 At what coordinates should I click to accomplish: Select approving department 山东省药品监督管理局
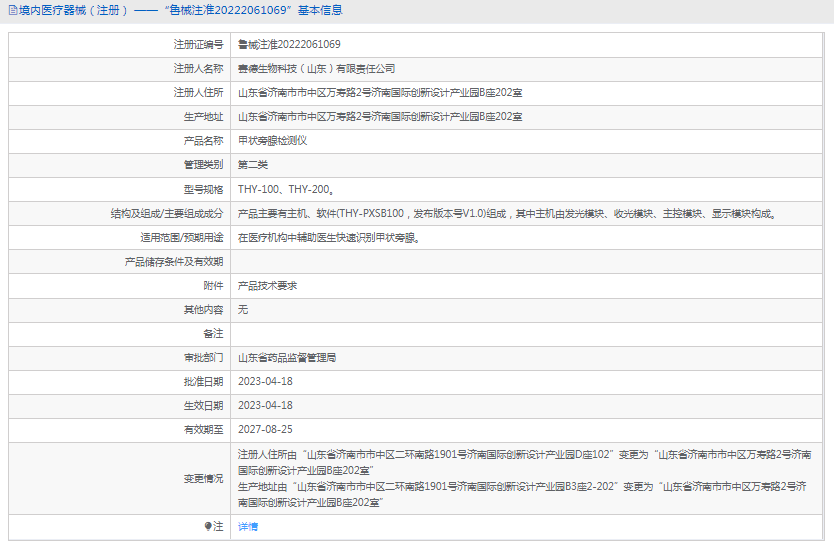tap(287, 358)
